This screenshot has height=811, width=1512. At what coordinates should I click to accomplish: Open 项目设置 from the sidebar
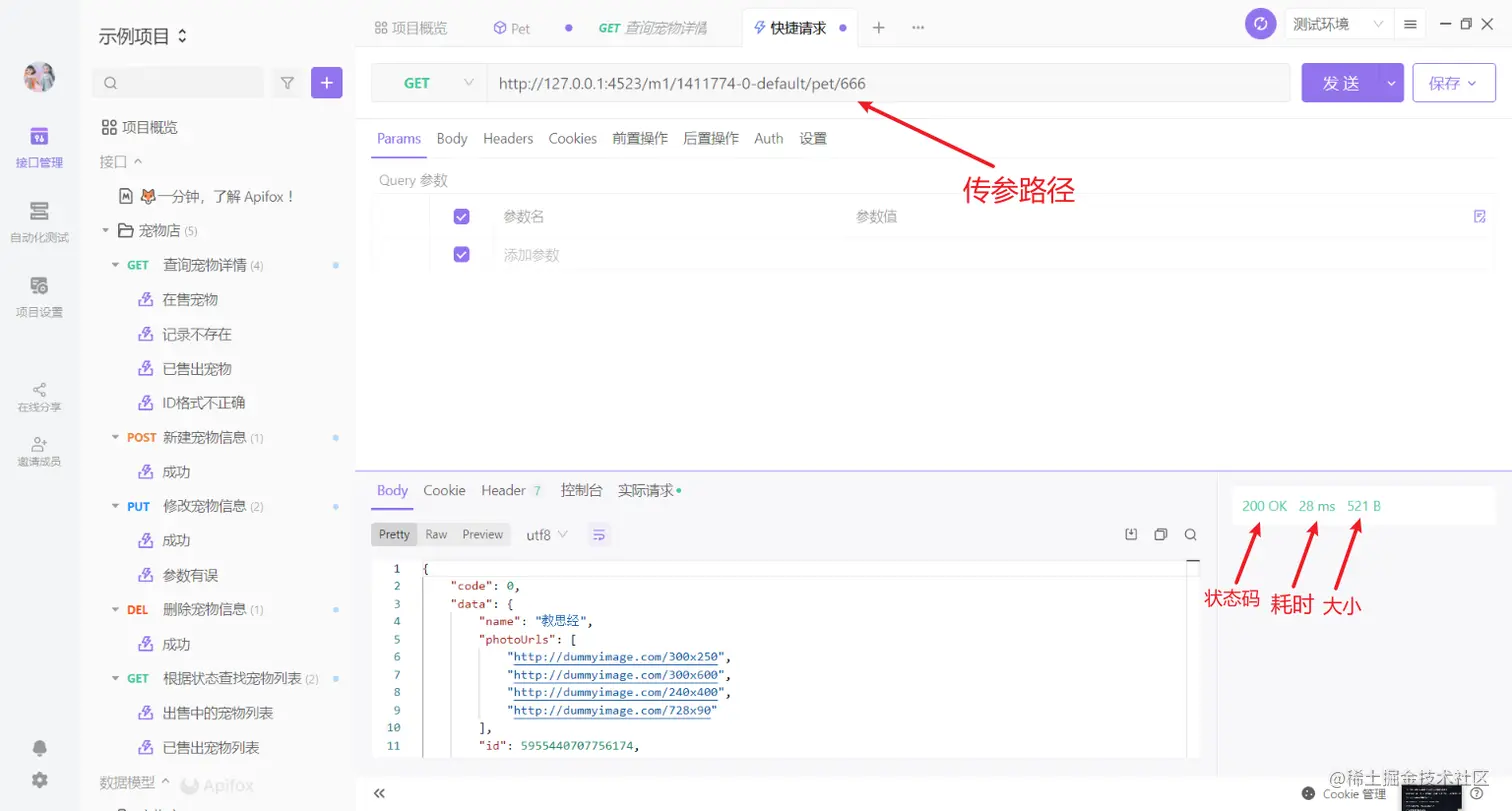(38, 297)
